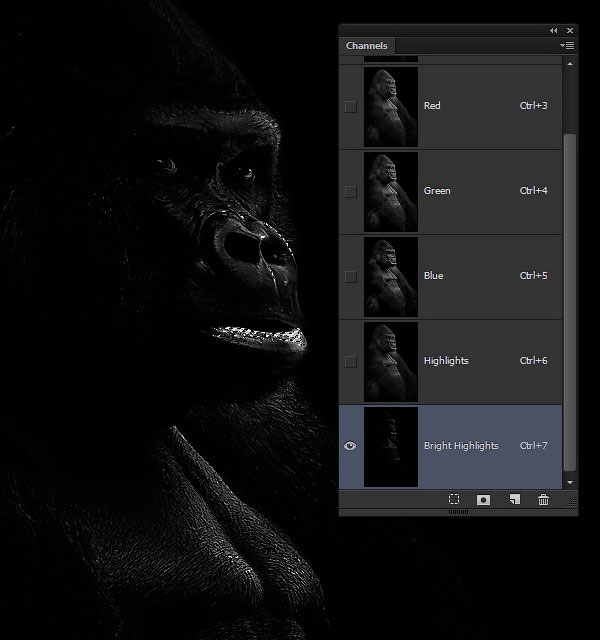This screenshot has height=640, width=600.
Task: Show the Blue channel visibility box
Action: point(351,277)
